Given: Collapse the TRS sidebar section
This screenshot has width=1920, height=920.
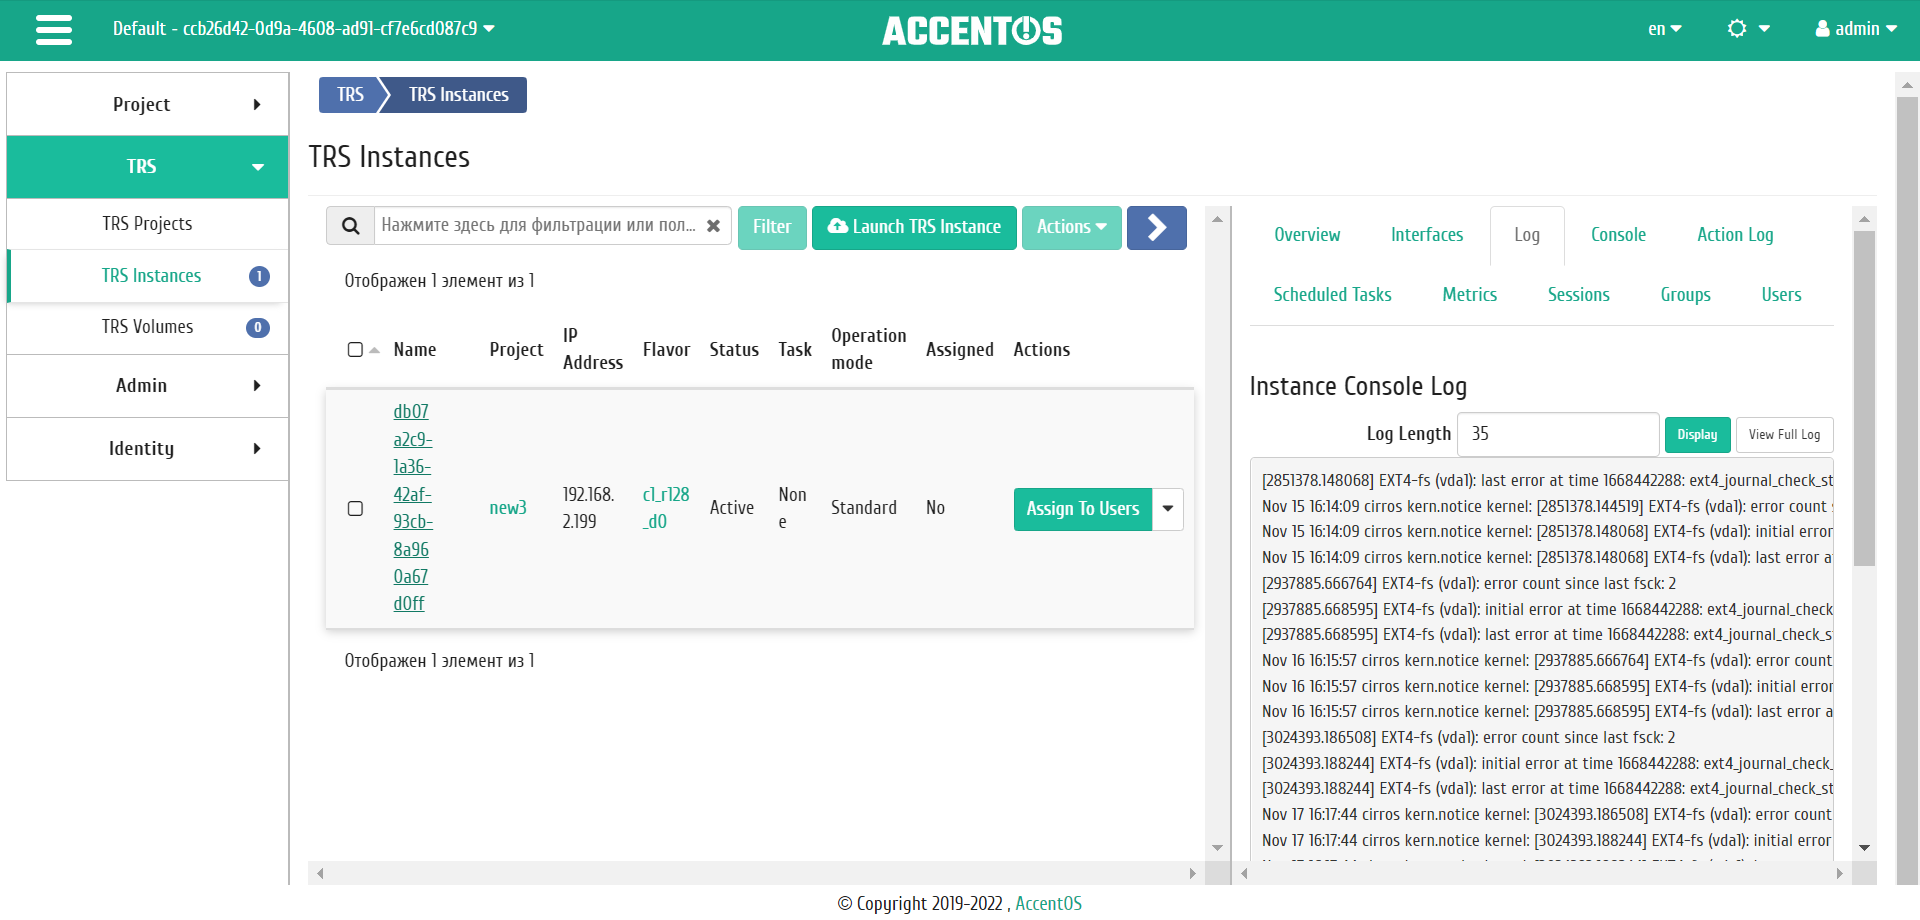Looking at the screenshot, I should tap(148, 167).
